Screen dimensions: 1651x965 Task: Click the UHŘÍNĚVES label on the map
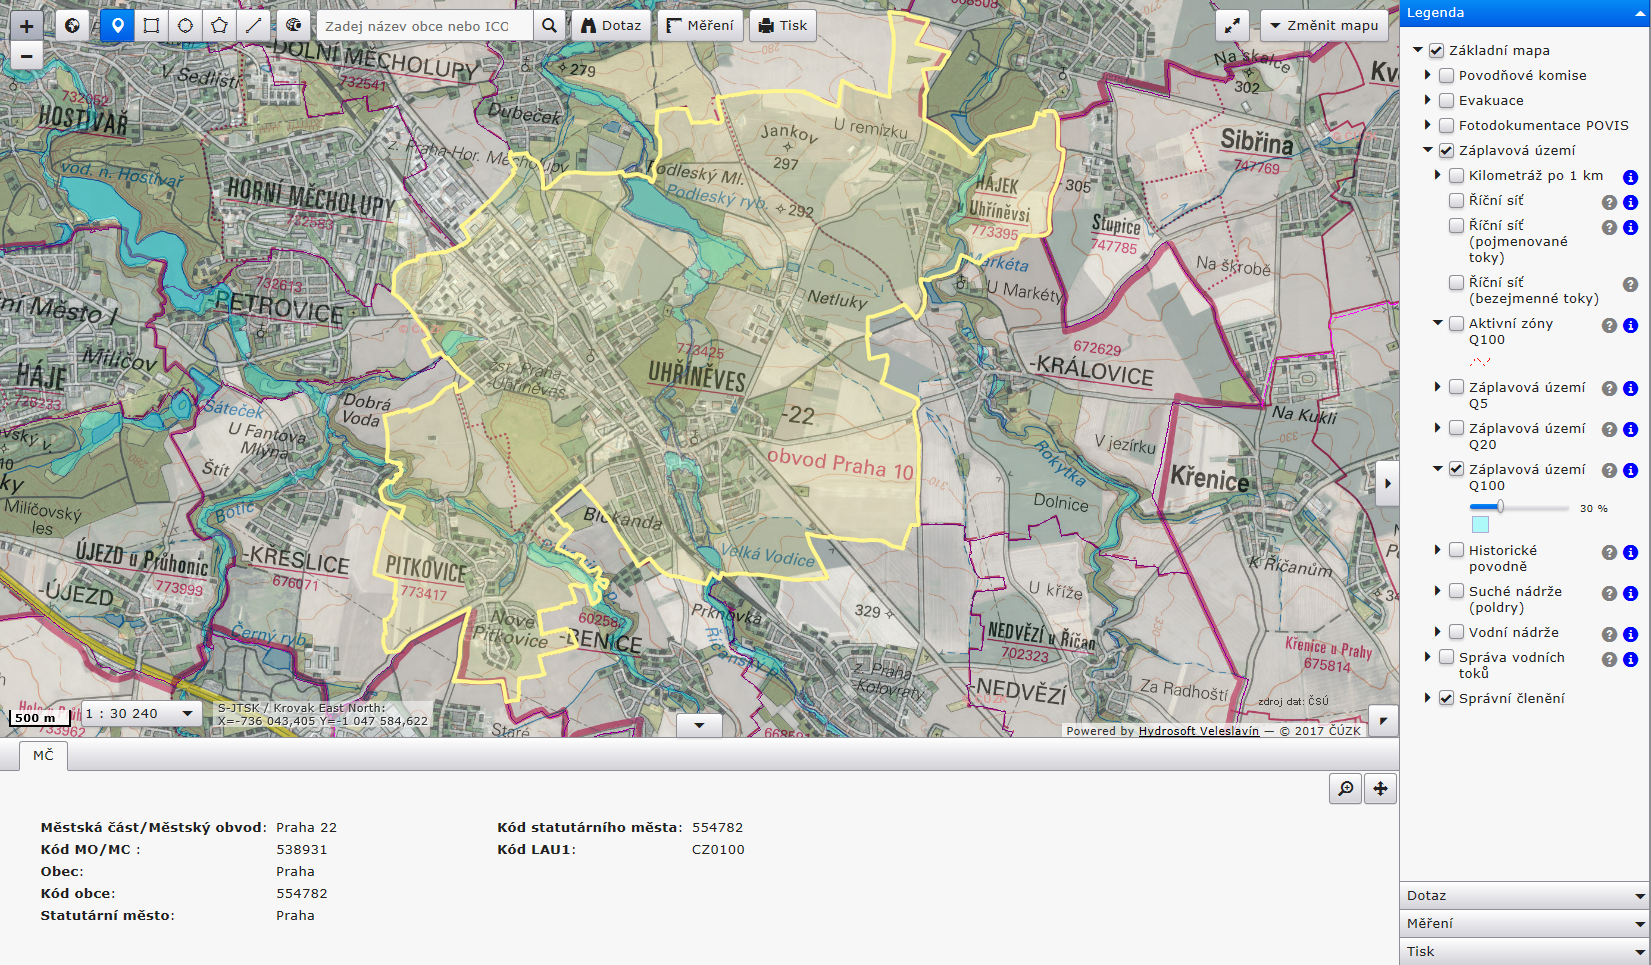(696, 377)
